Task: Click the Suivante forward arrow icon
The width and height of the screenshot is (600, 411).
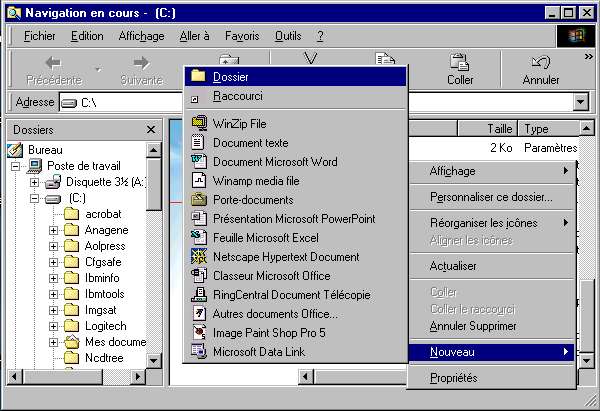Action: [x=140, y=62]
